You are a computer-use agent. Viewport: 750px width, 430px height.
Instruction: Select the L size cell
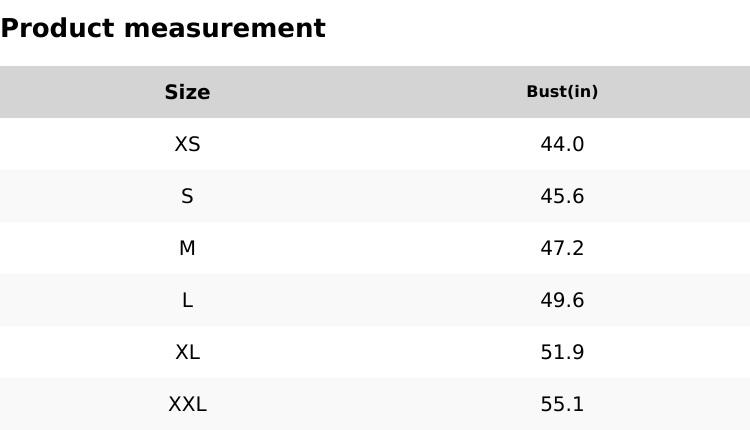tap(187, 300)
